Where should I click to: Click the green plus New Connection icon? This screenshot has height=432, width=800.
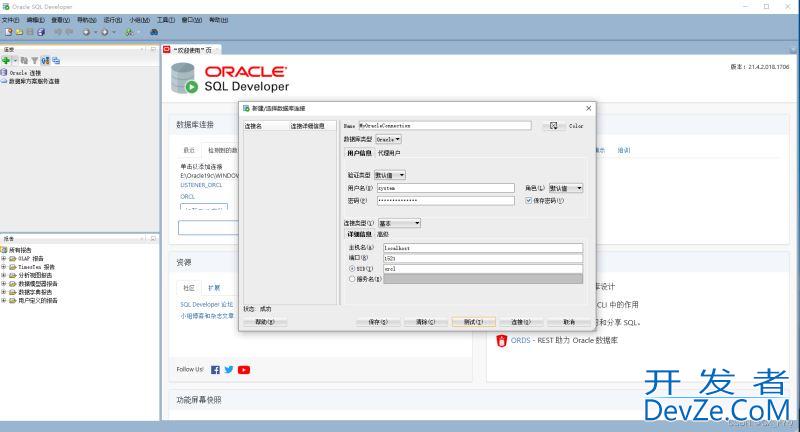[x=6, y=60]
